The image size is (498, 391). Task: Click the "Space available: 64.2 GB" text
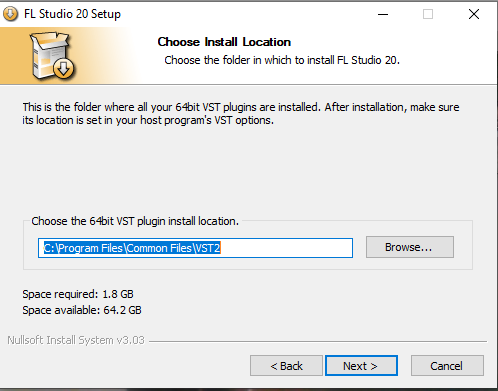coord(82,310)
